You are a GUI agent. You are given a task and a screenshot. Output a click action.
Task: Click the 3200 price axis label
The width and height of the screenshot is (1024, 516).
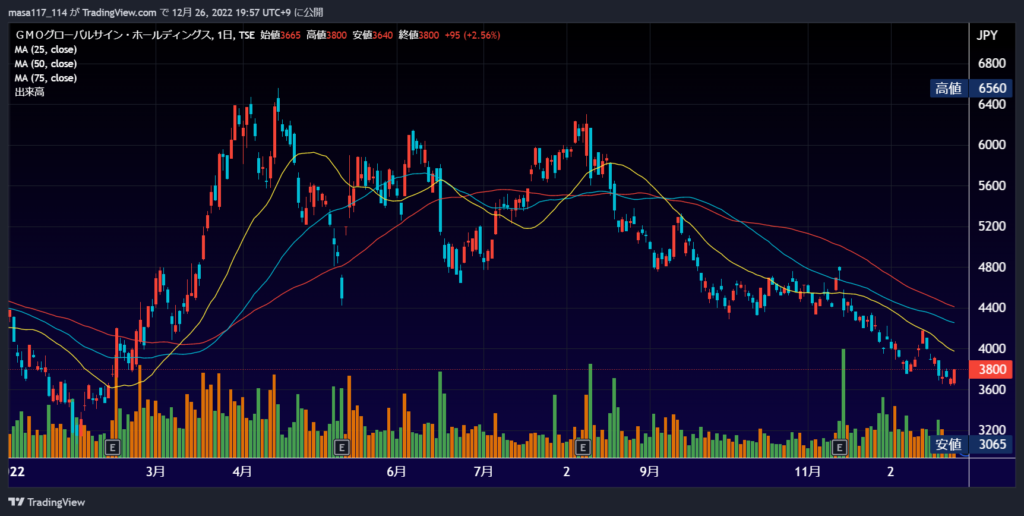point(991,430)
